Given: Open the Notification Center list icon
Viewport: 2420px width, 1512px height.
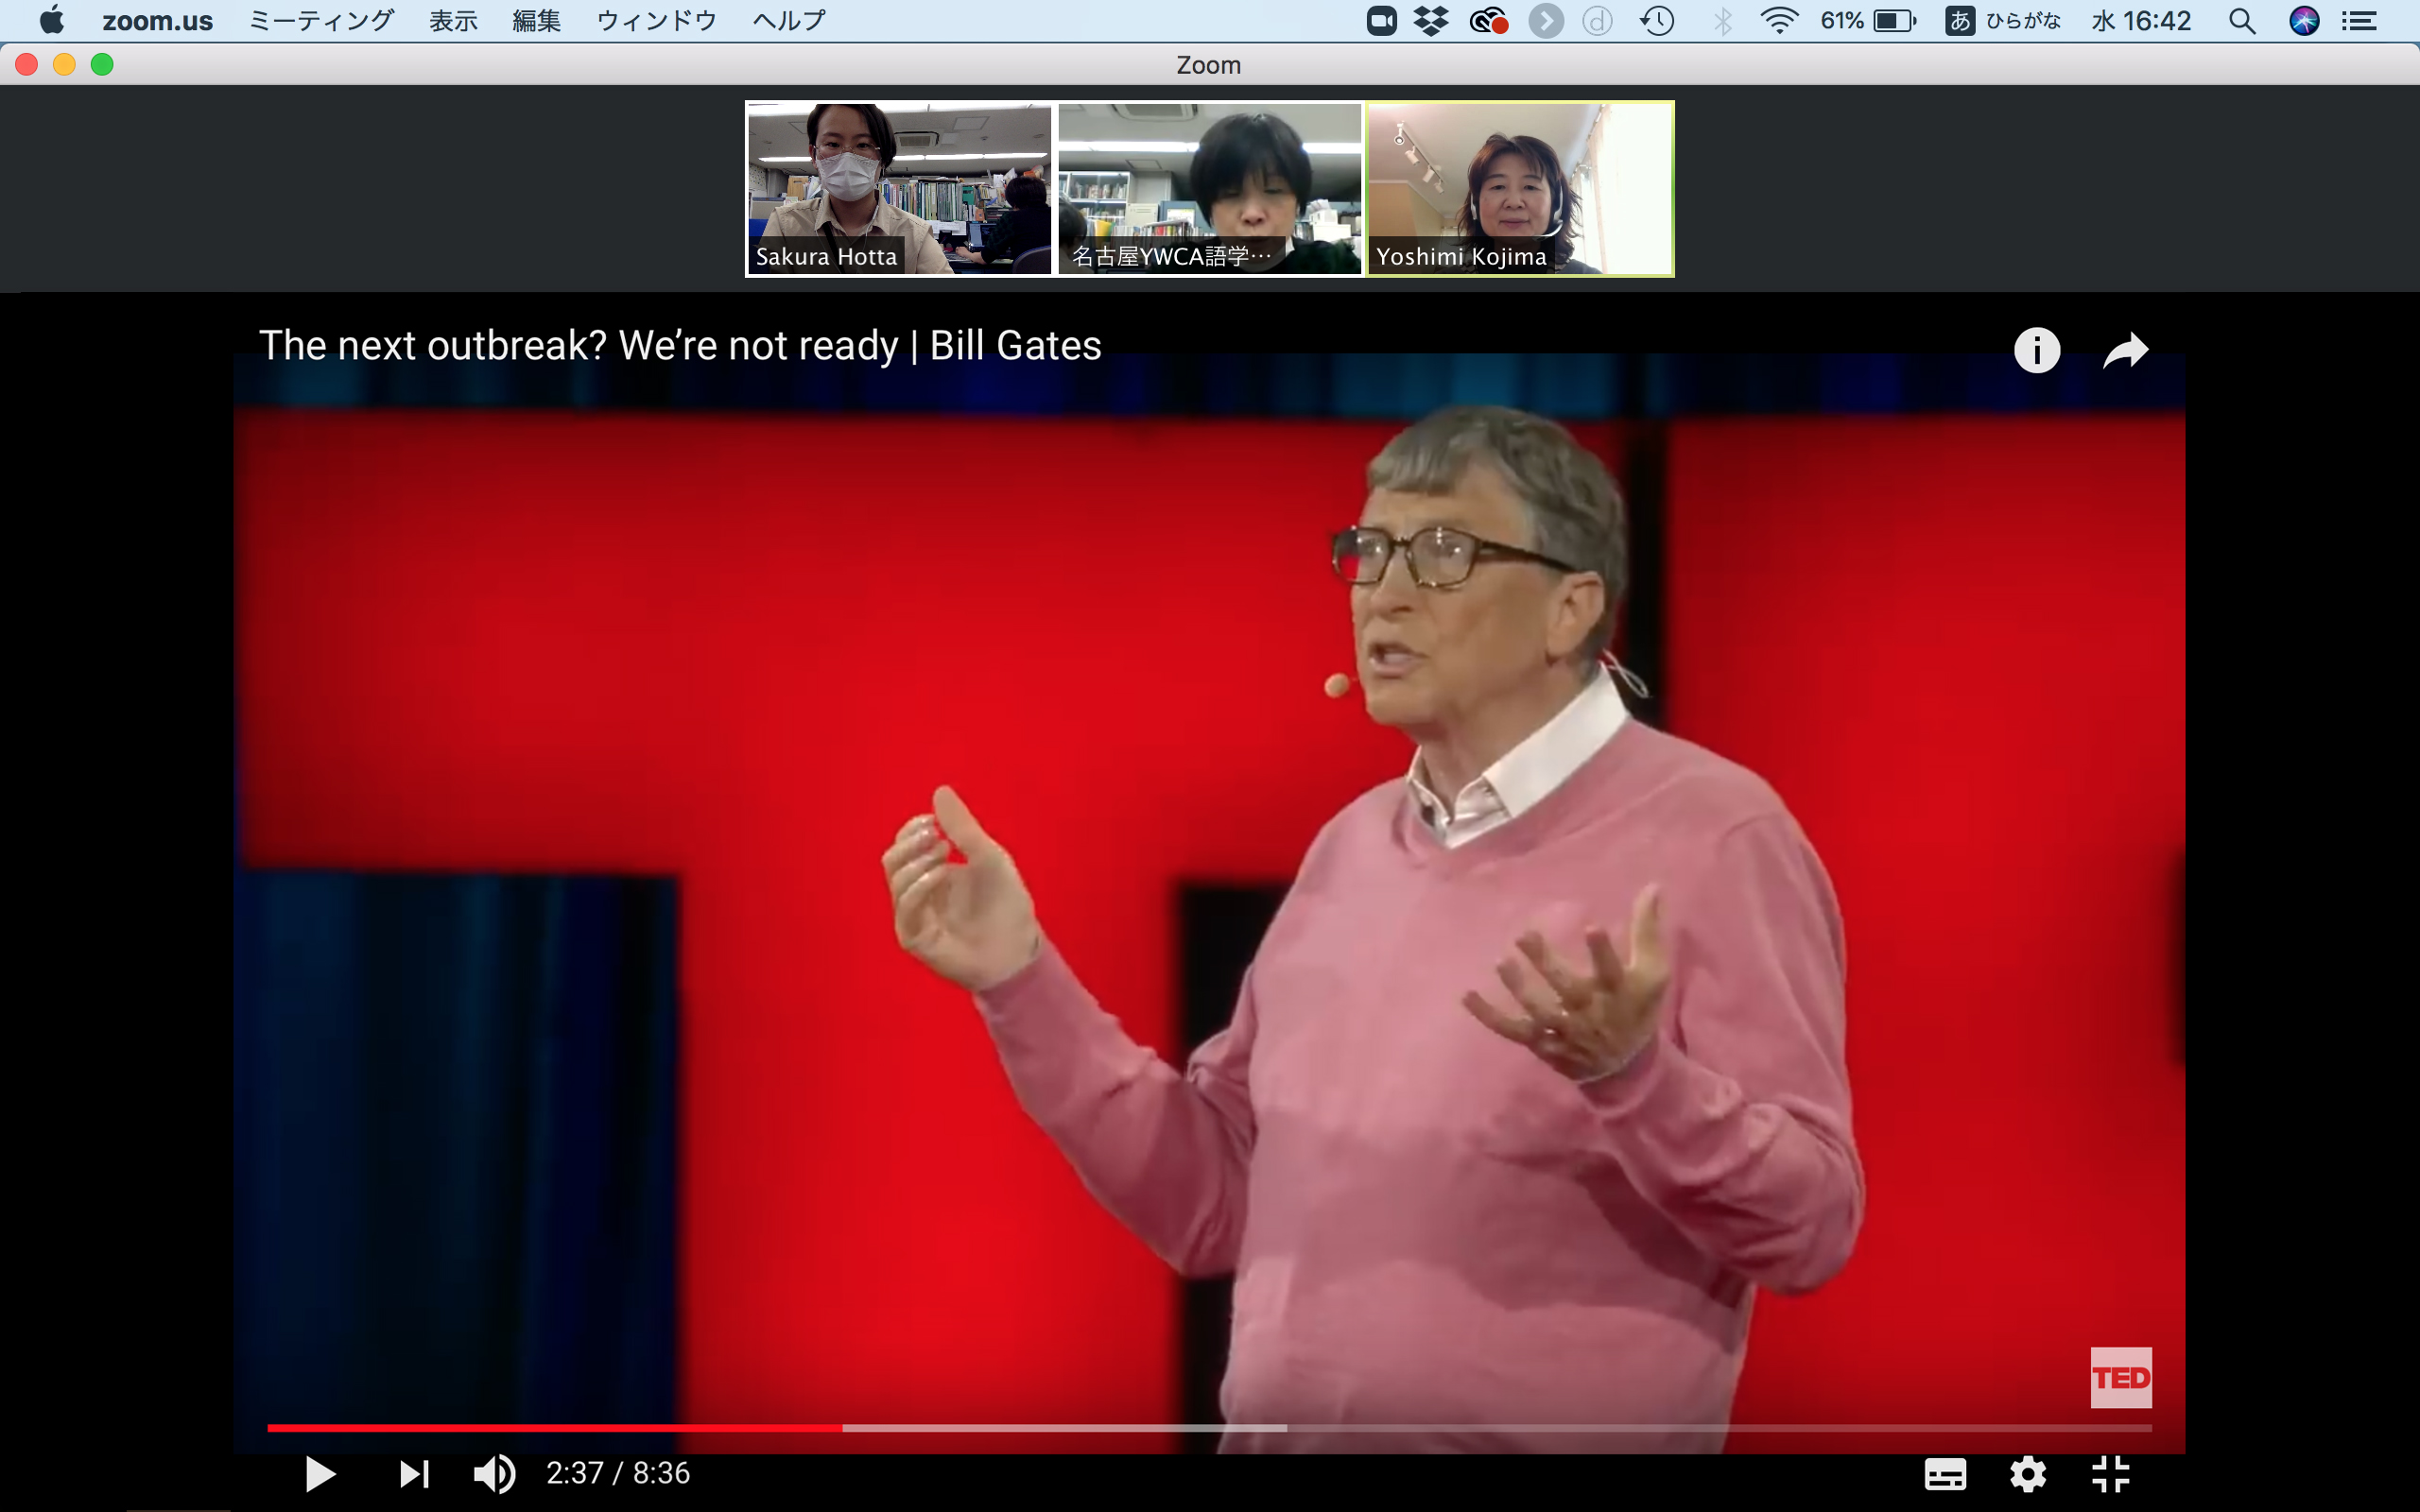Looking at the screenshot, I should [2360, 21].
